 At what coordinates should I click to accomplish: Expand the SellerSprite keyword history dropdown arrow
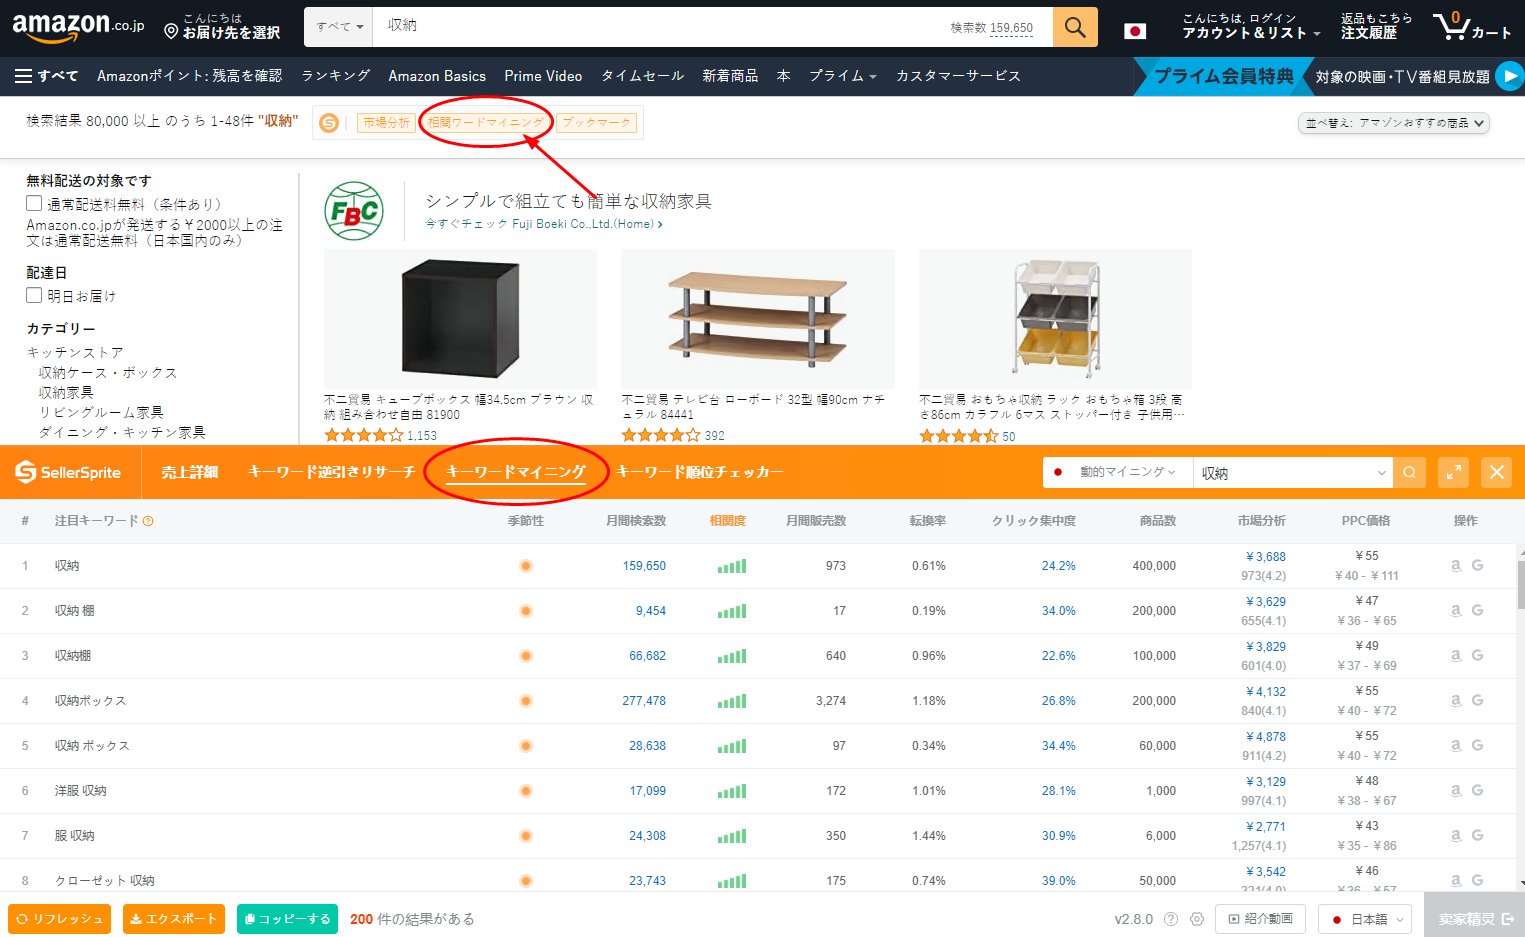pos(1382,473)
